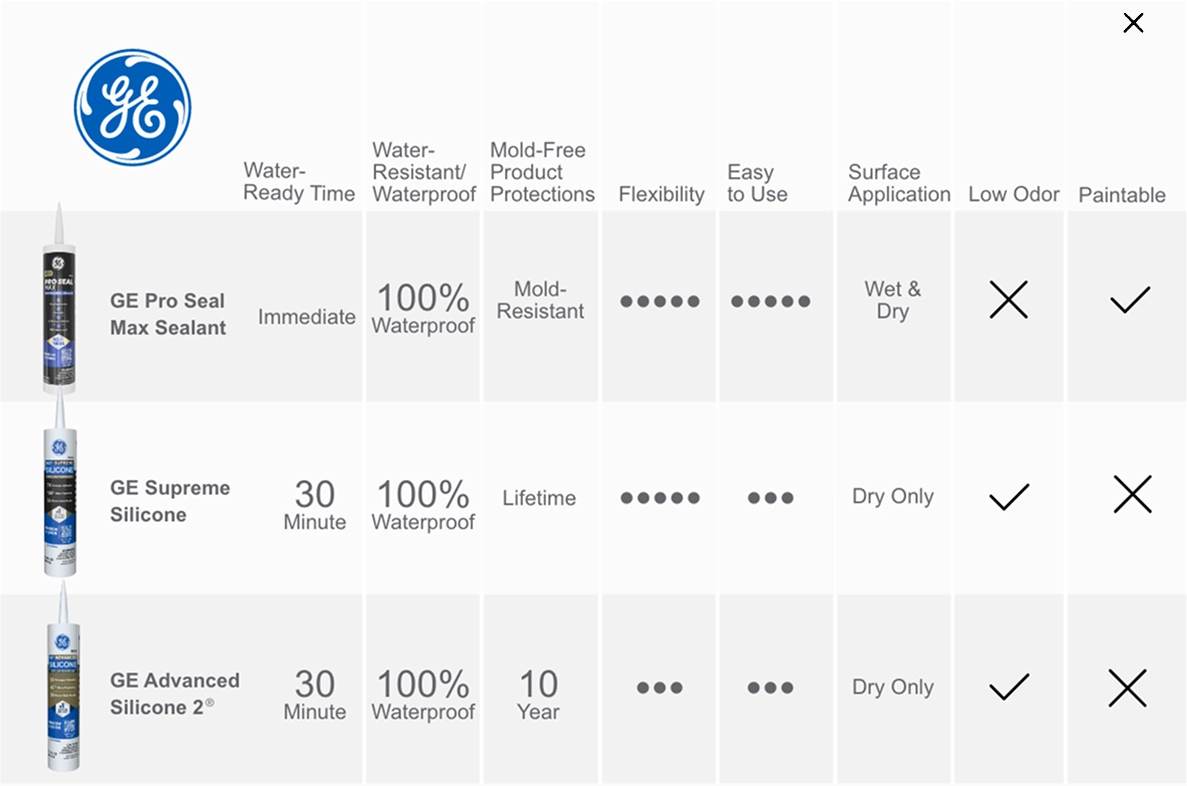Screen dimensions: 1187x786
Task: Click the Paintable X mark for Advanced Silicone 2
Action: coord(1128,688)
